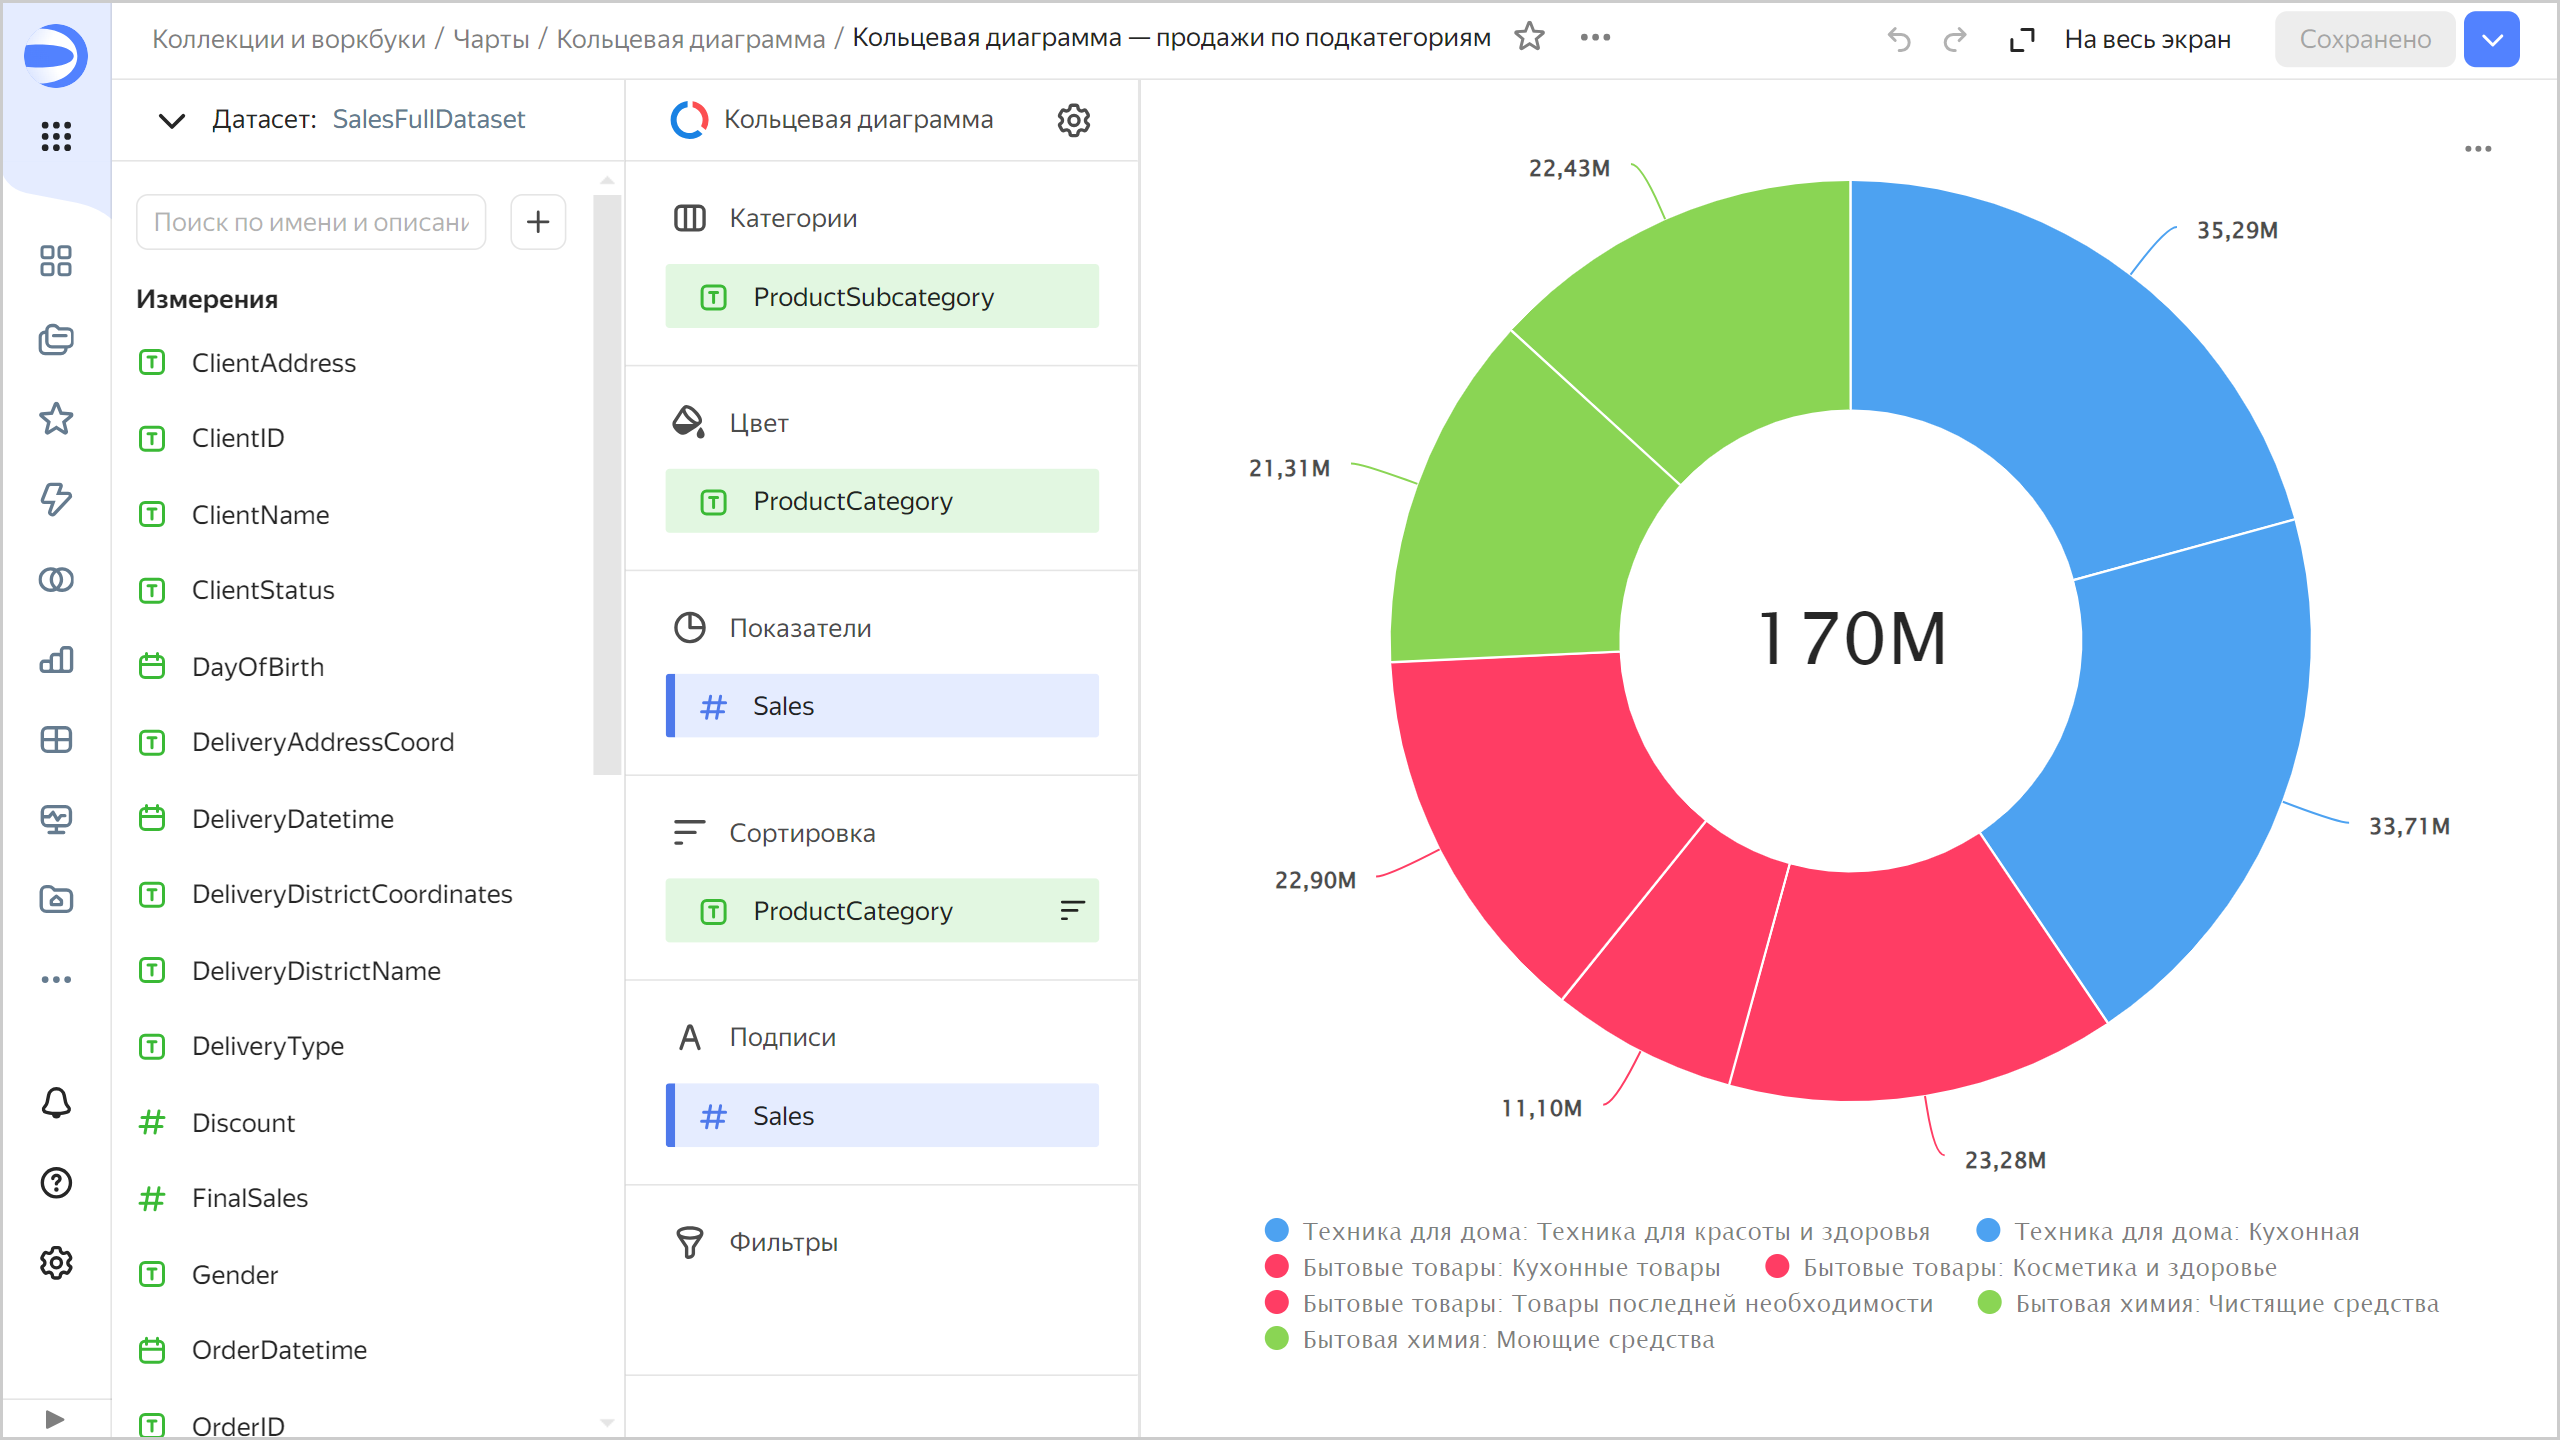Screen dimensions: 2560x1440
Task: Open the notifications bell
Action: point(56,1103)
